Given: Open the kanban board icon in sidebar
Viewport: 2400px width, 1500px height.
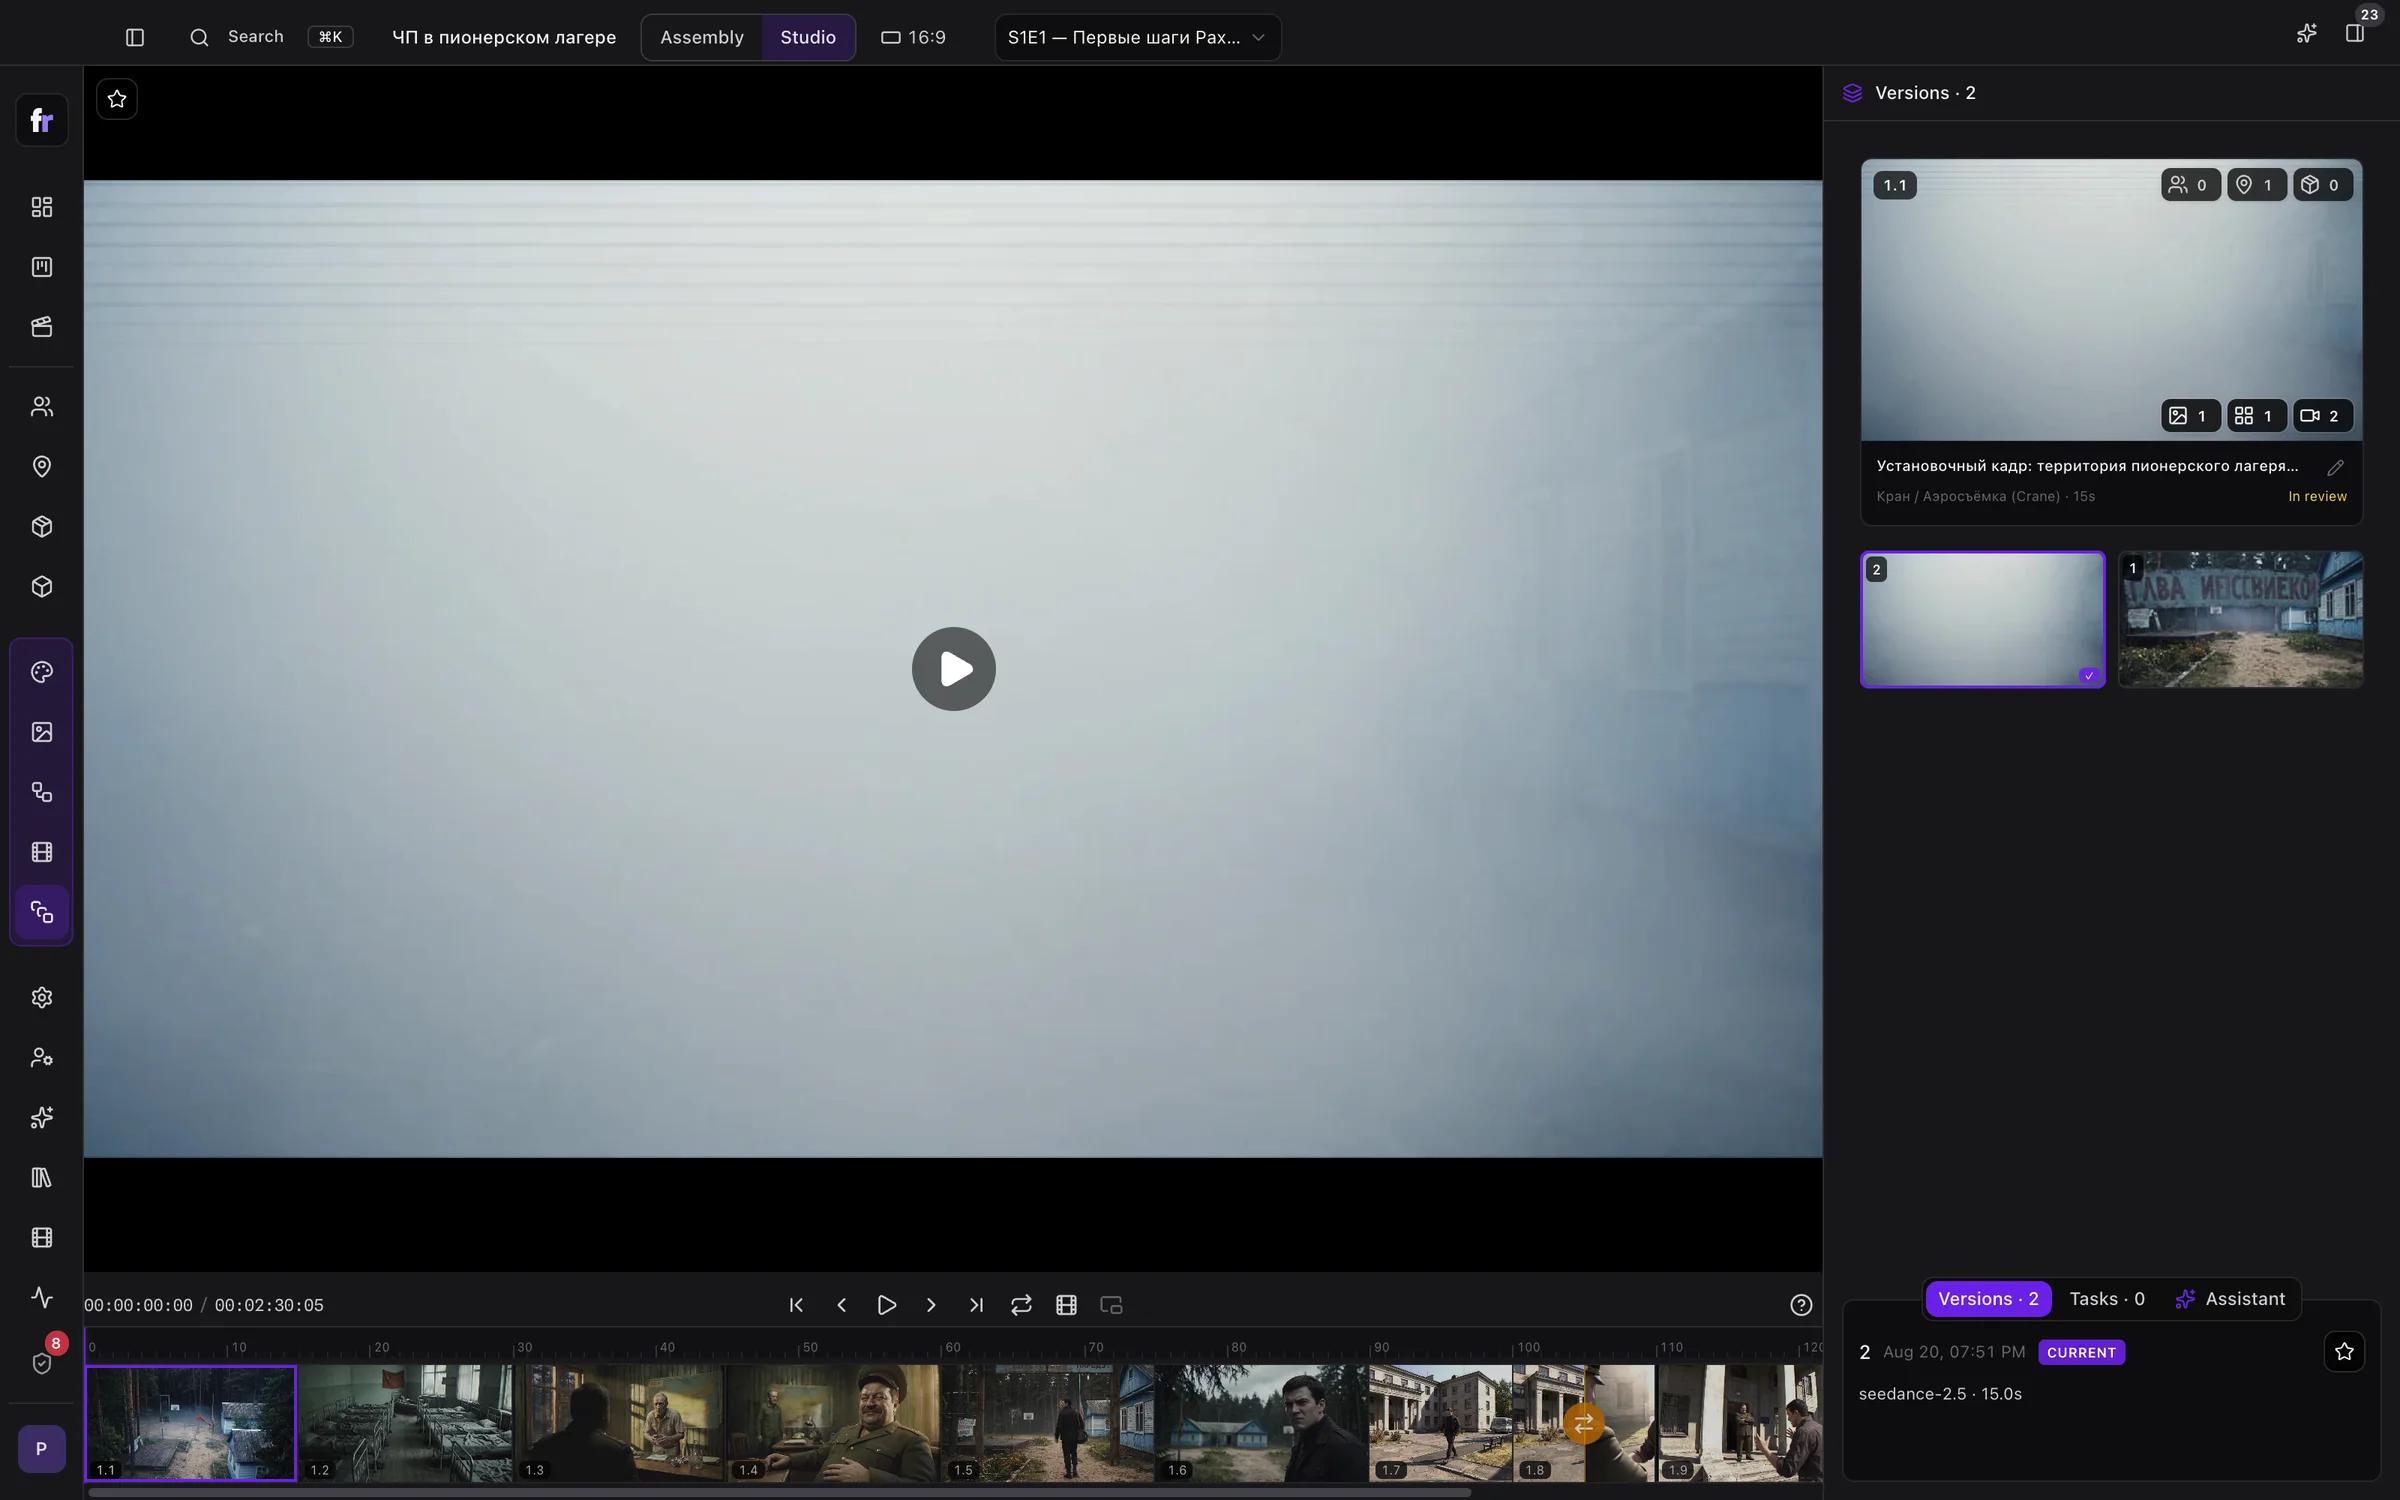Looking at the screenshot, I should pyautogui.click(x=42, y=267).
